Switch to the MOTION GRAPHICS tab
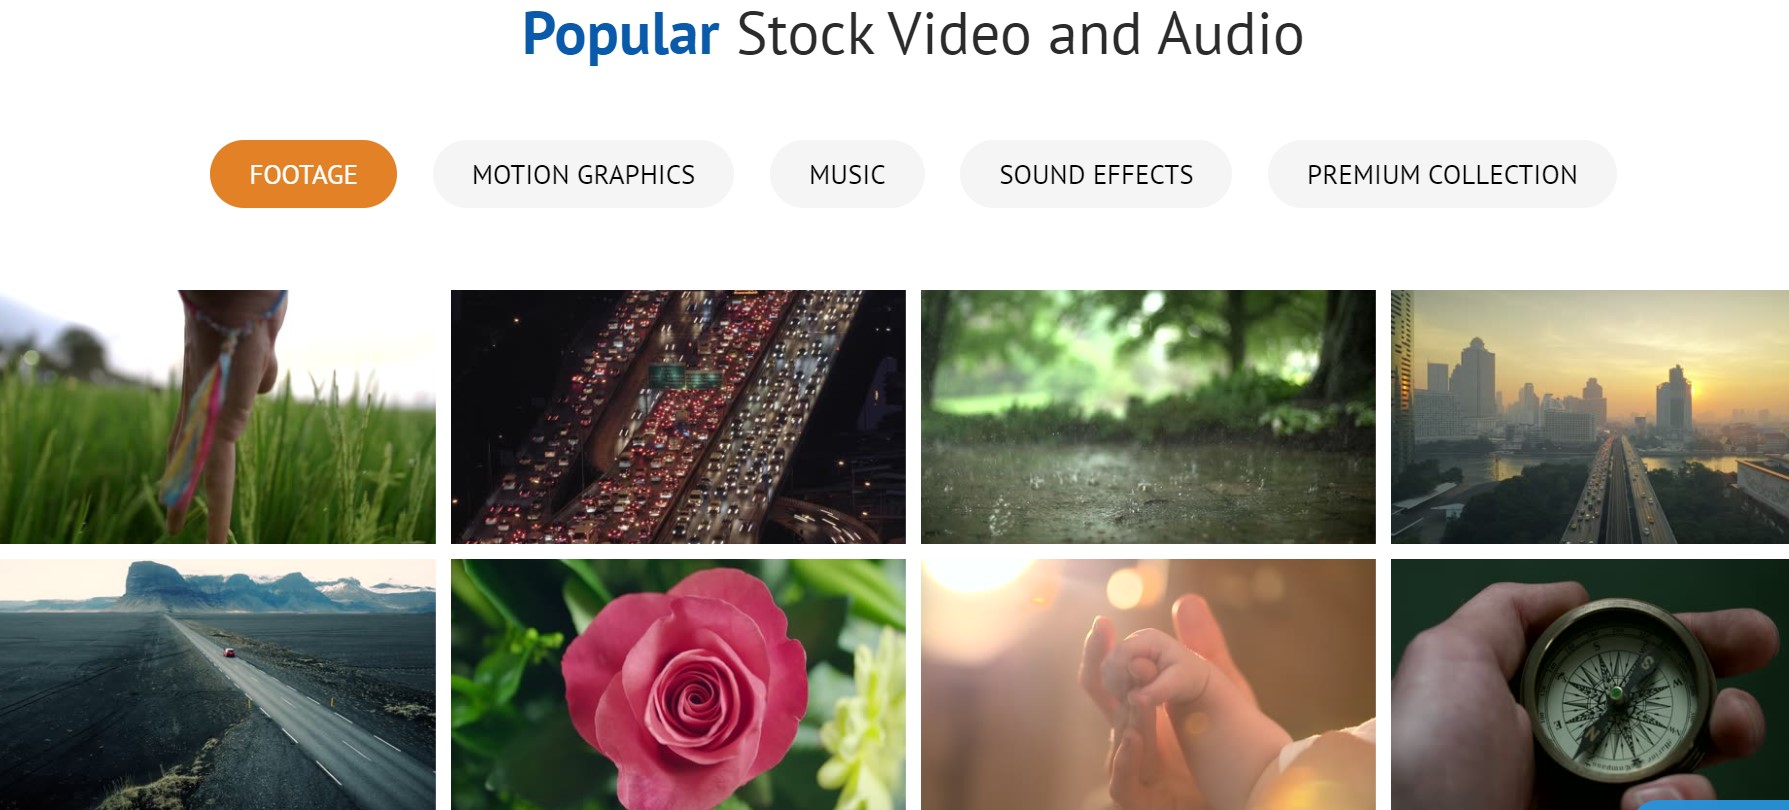The width and height of the screenshot is (1789, 810). (x=583, y=174)
